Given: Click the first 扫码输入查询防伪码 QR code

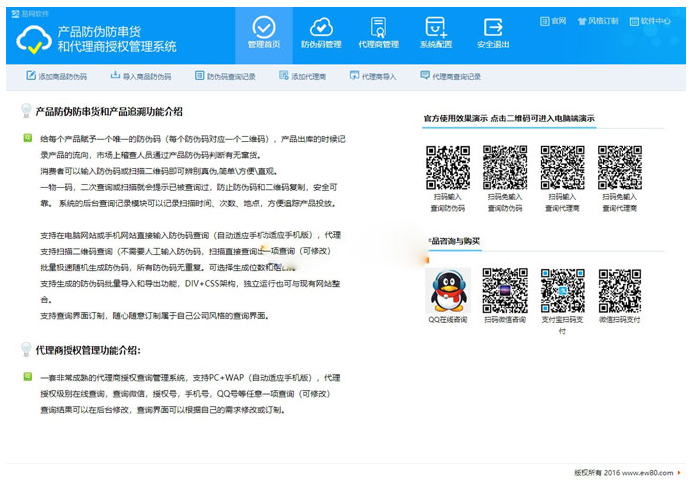Looking at the screenshot, I should [x=447, y=167].
